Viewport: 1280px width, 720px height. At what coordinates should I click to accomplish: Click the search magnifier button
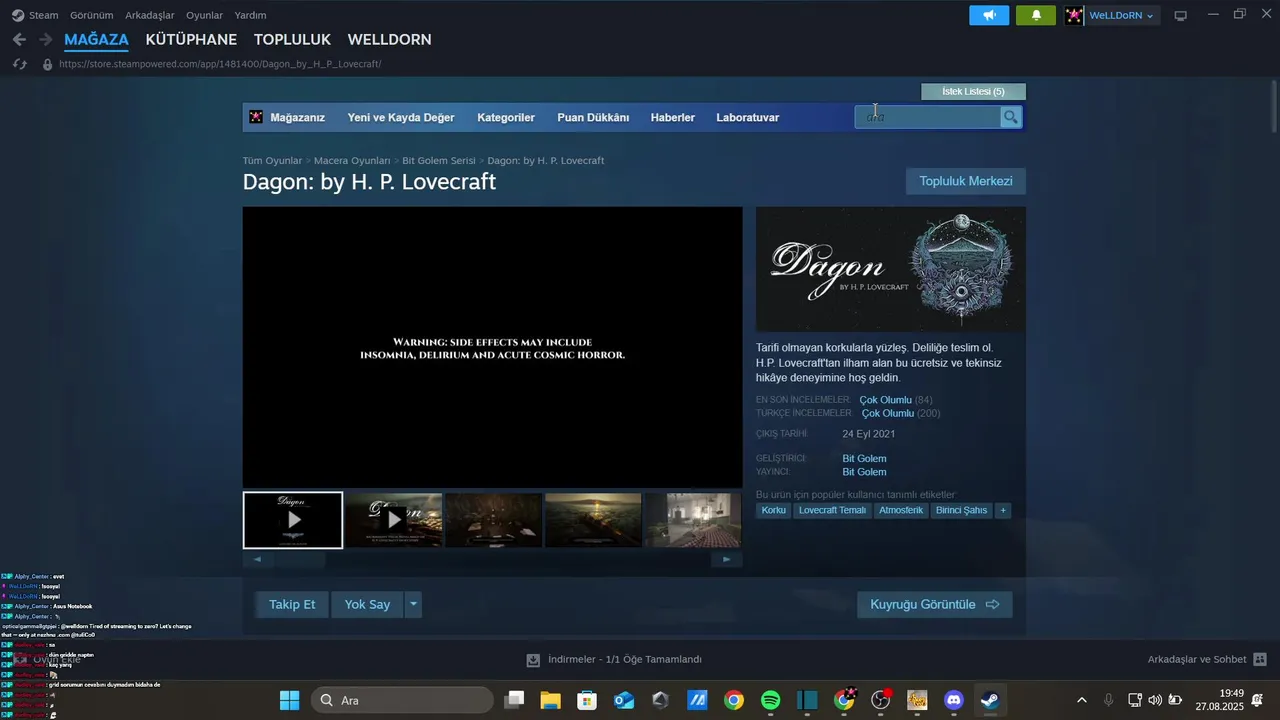click(x=1011, y=117)
